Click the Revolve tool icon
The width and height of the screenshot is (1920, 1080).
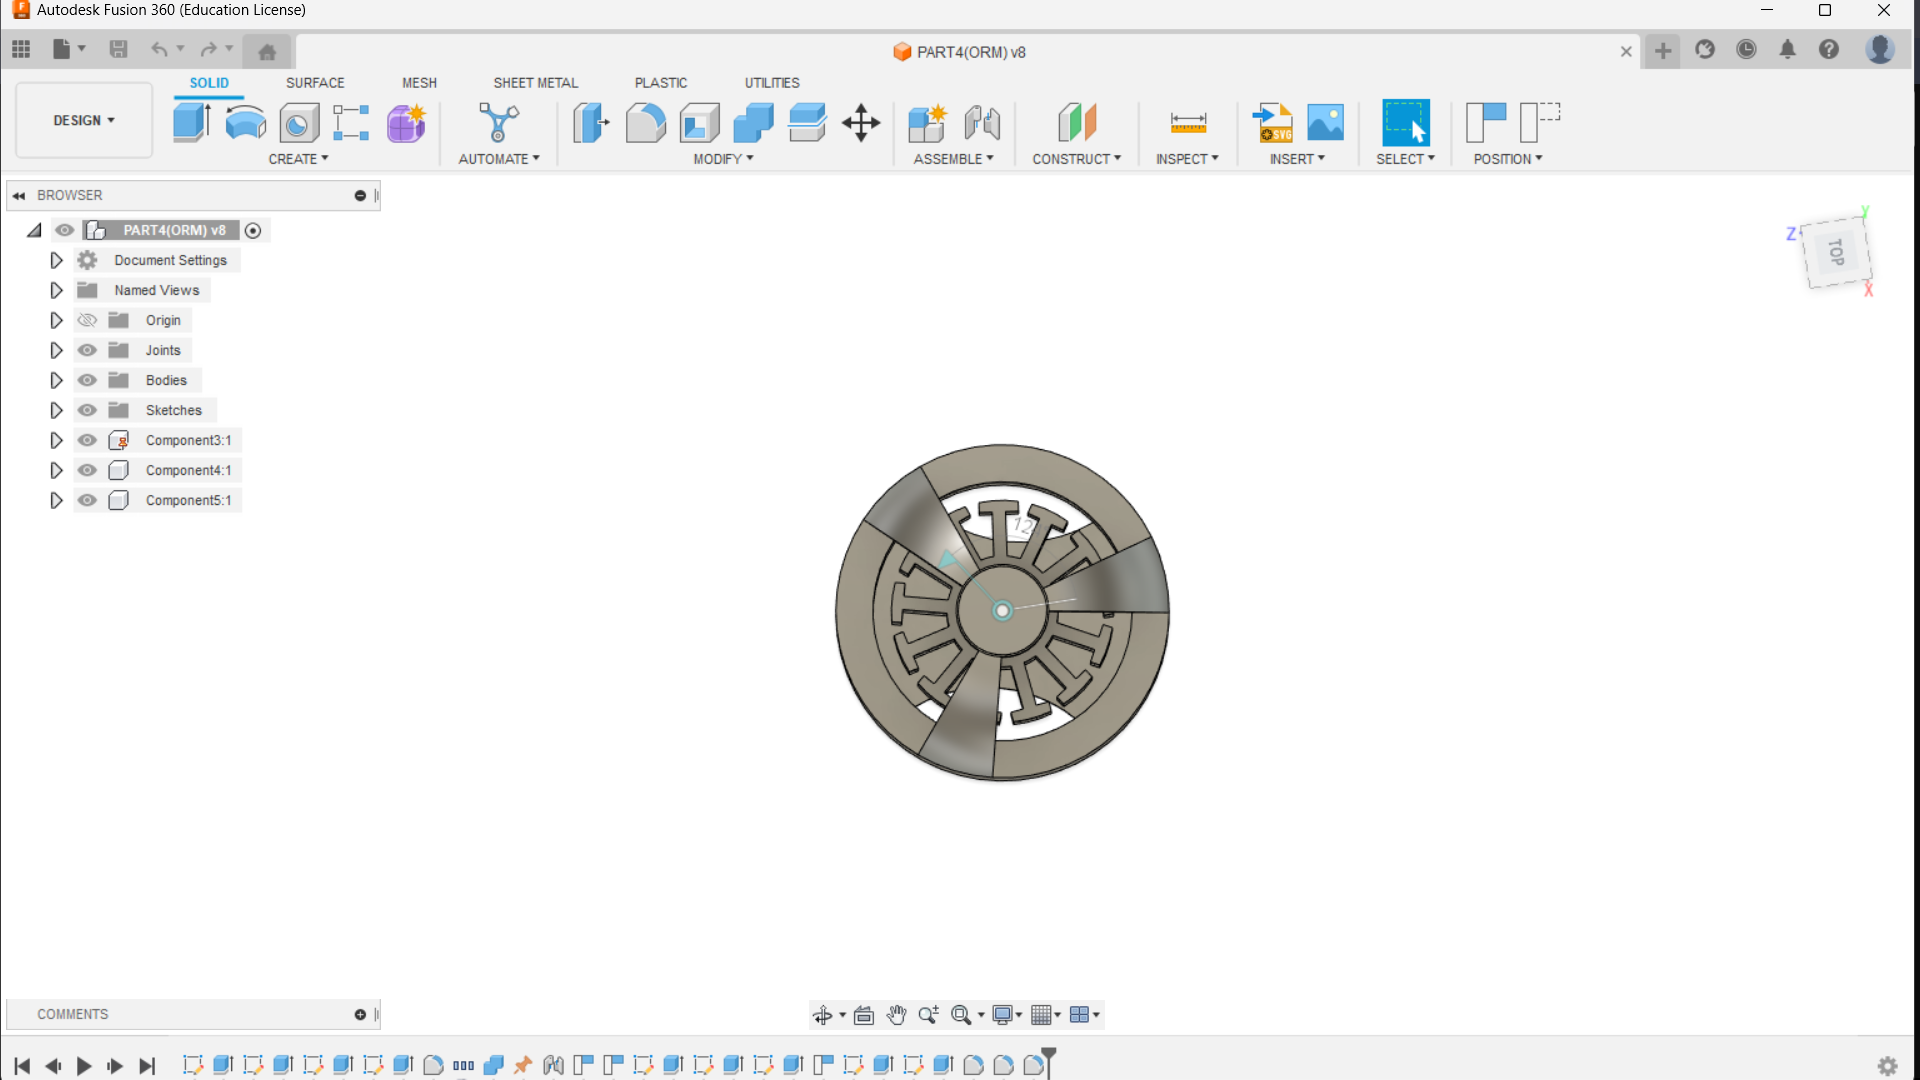click(245, 122)
